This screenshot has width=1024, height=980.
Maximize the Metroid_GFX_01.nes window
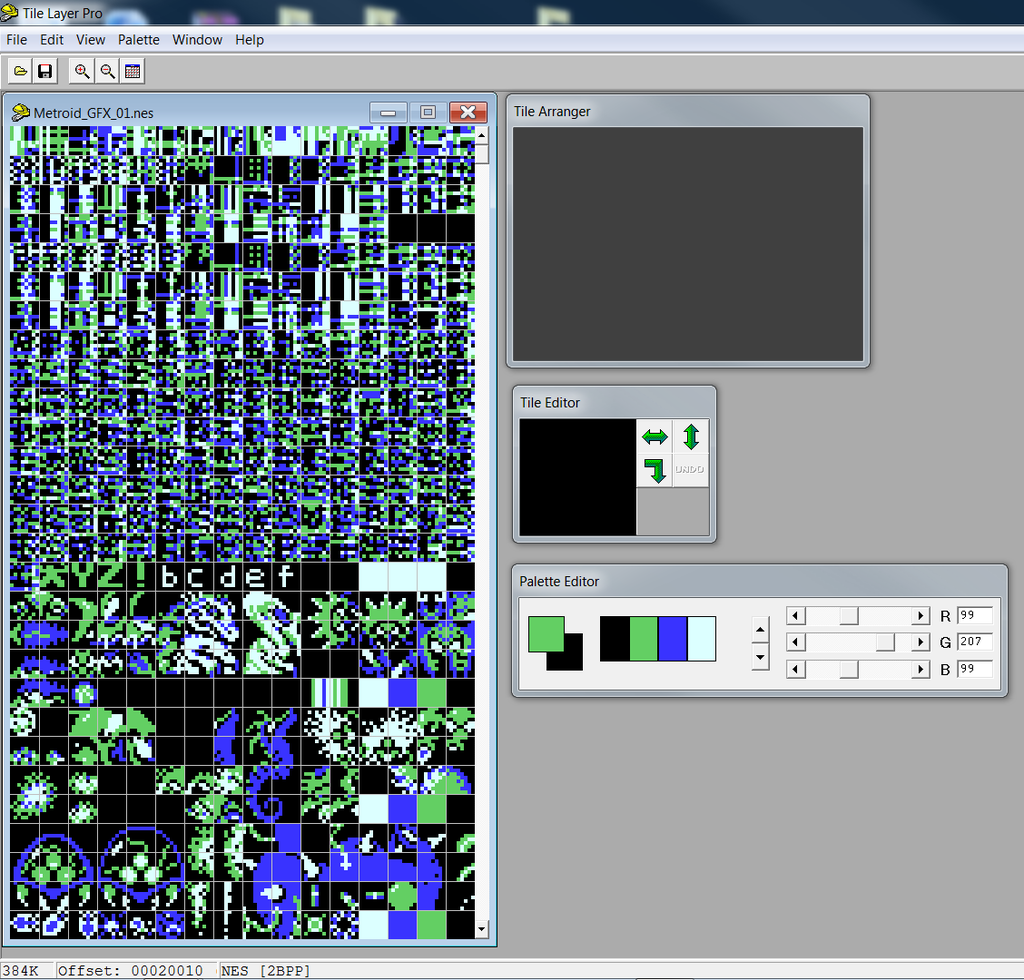[x=427, y=112]
